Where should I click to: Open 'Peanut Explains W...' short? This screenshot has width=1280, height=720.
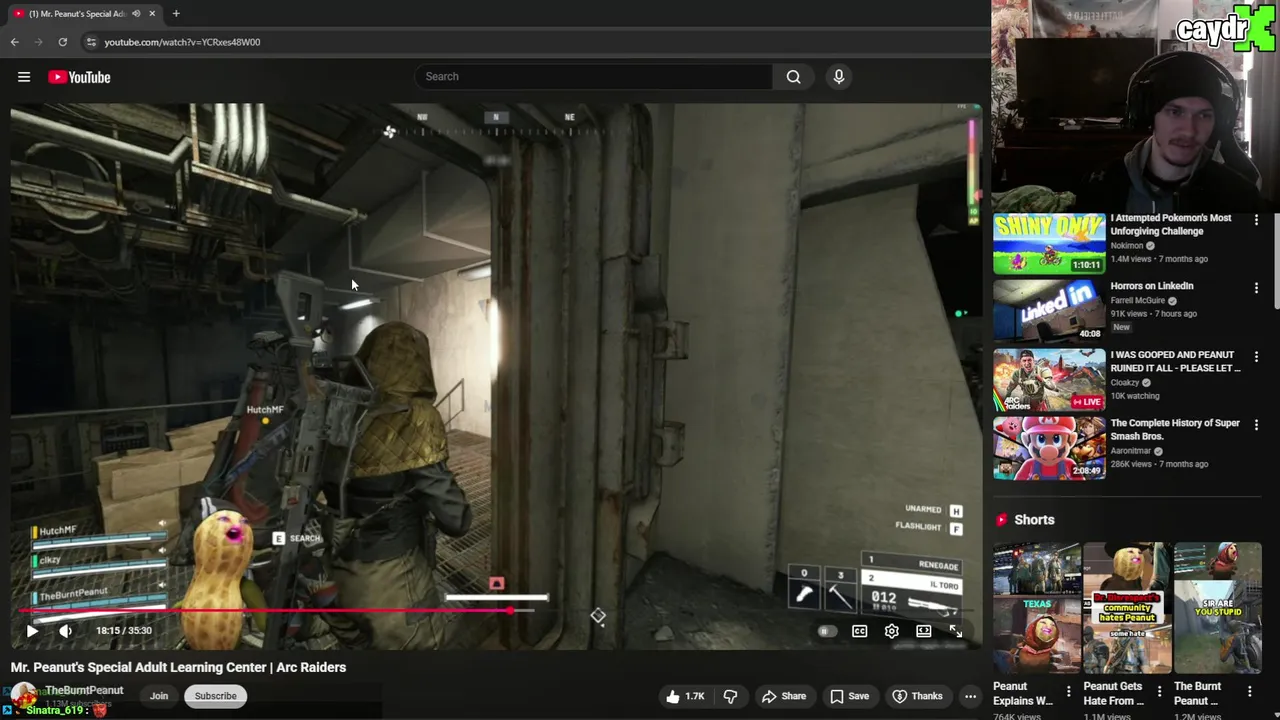pos(1036,608)
